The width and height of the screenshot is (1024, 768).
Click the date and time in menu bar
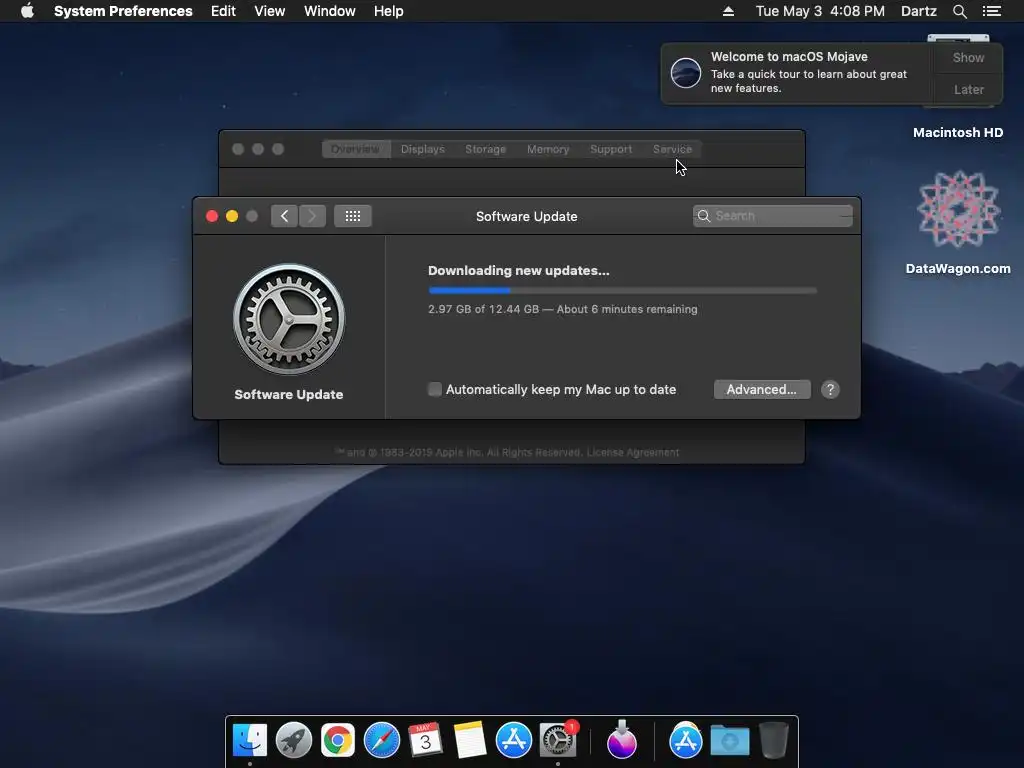pos(820,11)
